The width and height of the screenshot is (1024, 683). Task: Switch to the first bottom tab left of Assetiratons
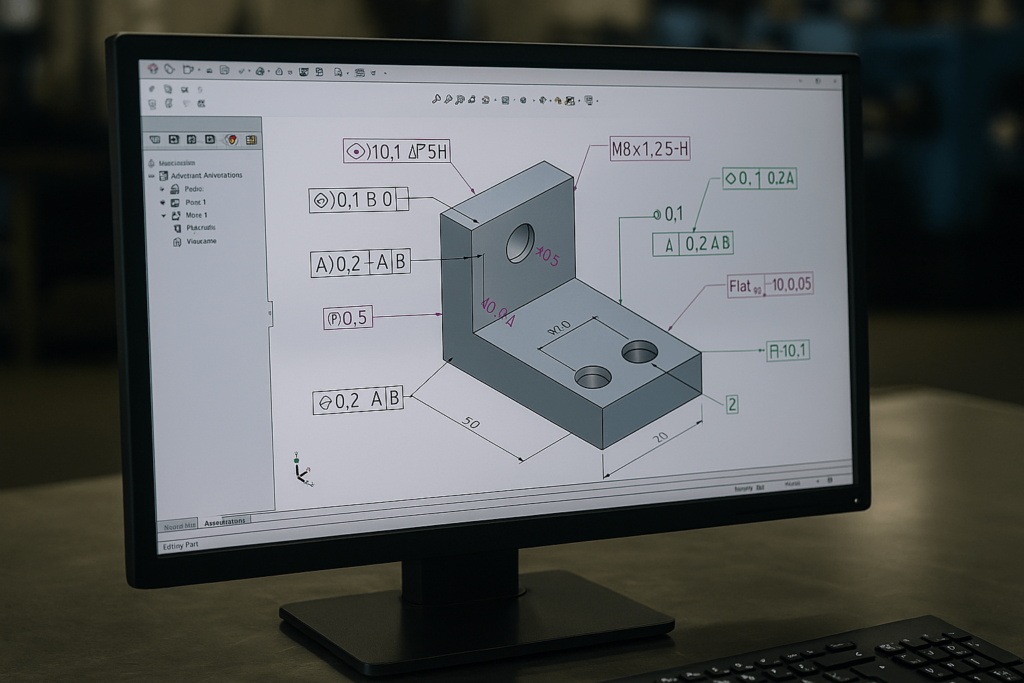click(x=178, y=524)
